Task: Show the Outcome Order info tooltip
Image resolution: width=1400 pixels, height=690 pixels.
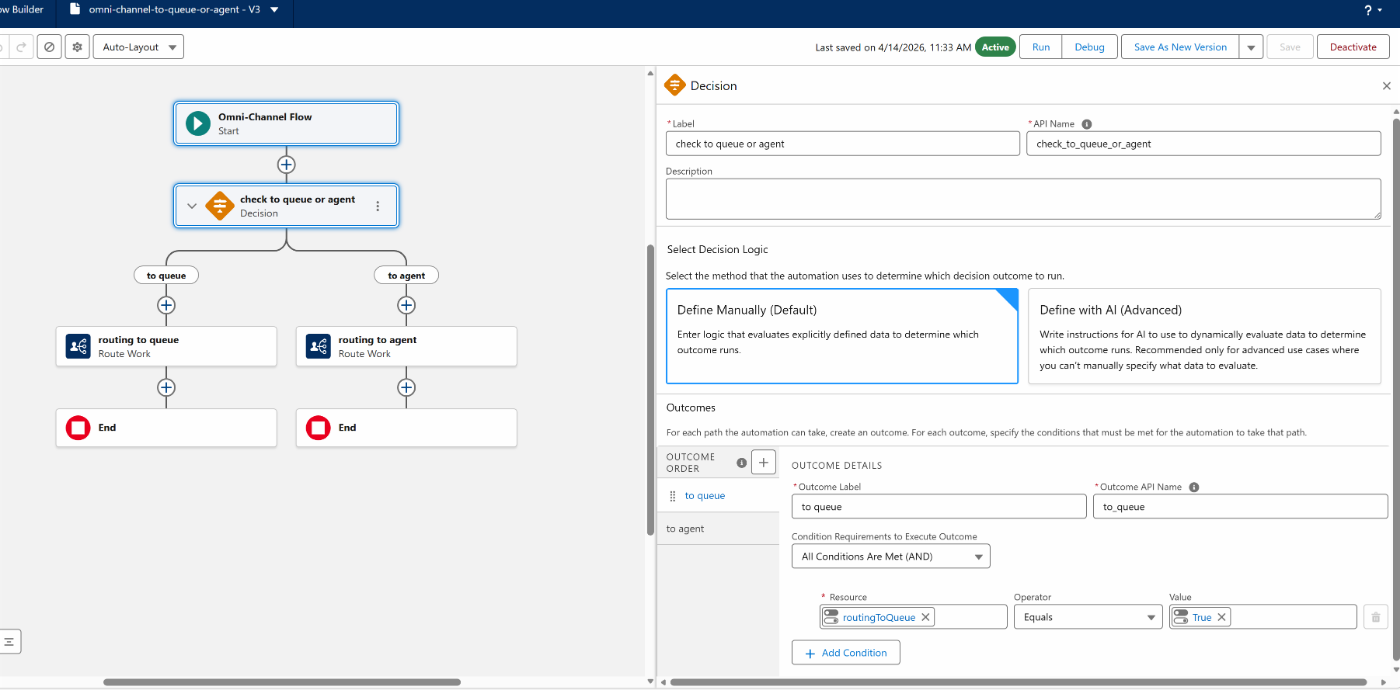Action: pos(741,463)
